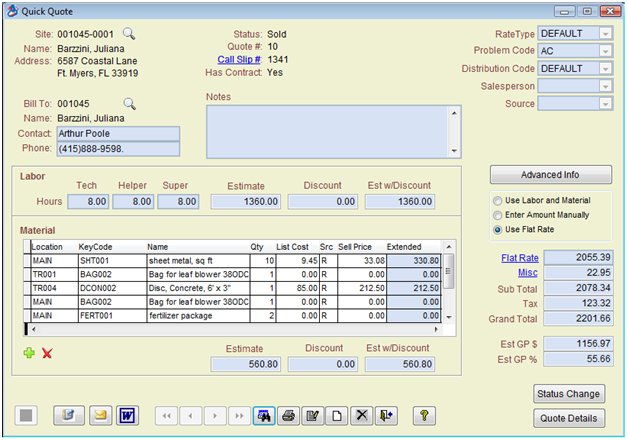The height and width of the screenshot is (440, 628).
Task: Click the help question mark icon
Action: coord(424,415)
